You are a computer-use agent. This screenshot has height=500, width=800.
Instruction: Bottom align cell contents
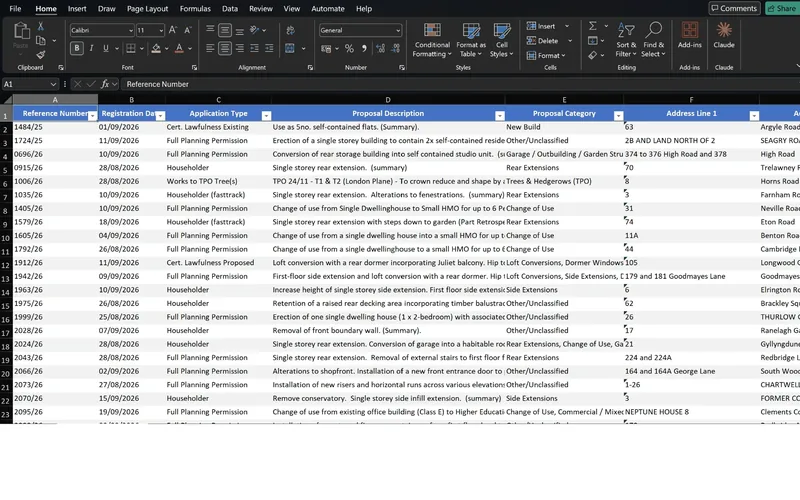pos(239,30)
